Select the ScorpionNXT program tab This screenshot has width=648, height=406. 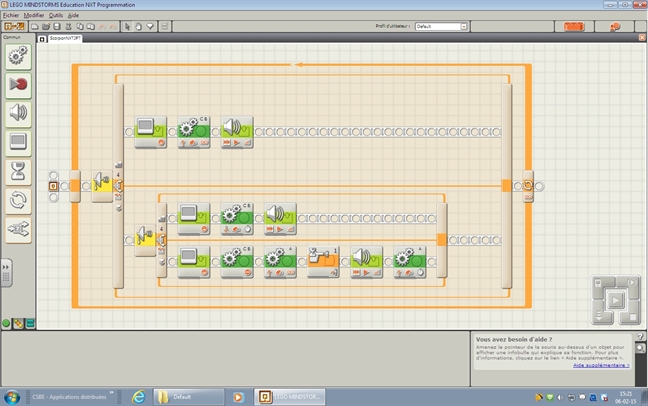[64, 38]
